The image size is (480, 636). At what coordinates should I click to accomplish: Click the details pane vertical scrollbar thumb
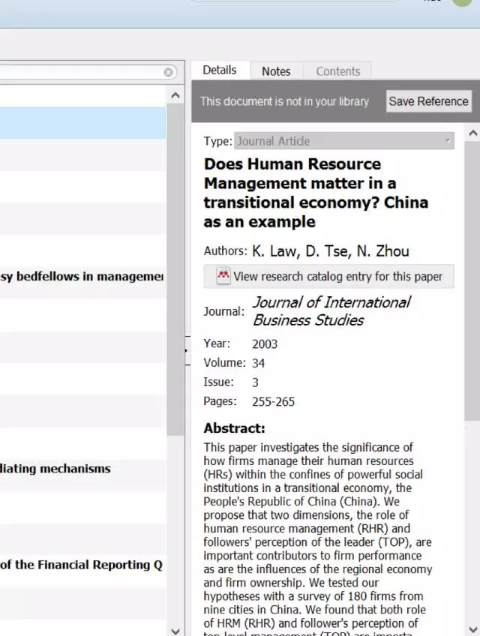point(473,281)
